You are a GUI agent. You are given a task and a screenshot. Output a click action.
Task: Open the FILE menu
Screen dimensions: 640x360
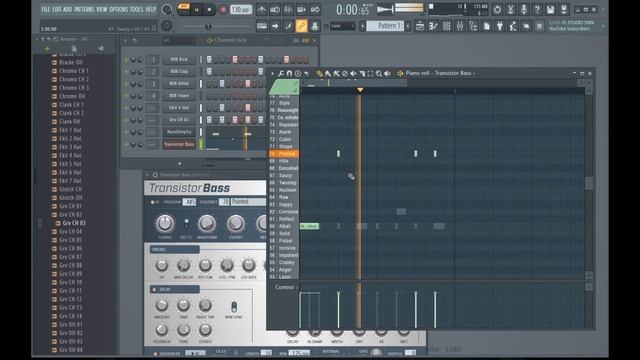(46, 9)
